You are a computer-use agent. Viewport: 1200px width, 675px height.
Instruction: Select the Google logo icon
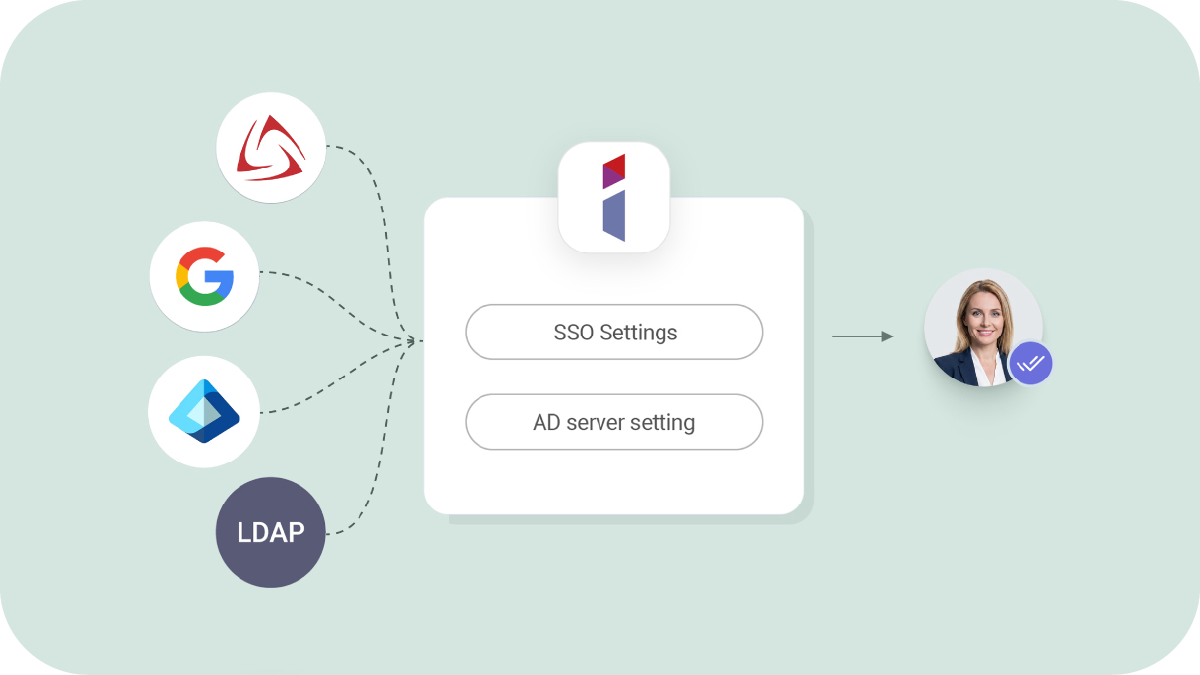(205, 277)
